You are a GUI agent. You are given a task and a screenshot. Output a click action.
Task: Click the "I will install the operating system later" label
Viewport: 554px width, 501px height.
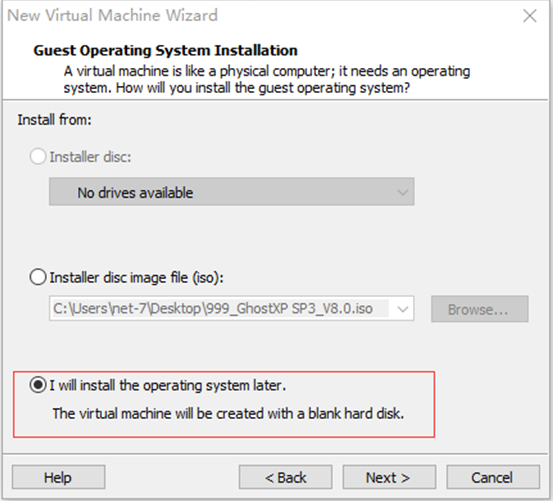click(x=167, y=385)
